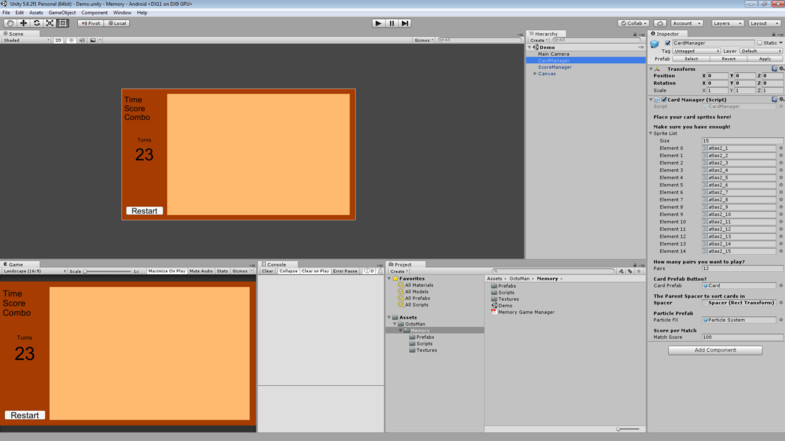
Task: Toggle Pivot handle position button
Action: tap(90, 23)
